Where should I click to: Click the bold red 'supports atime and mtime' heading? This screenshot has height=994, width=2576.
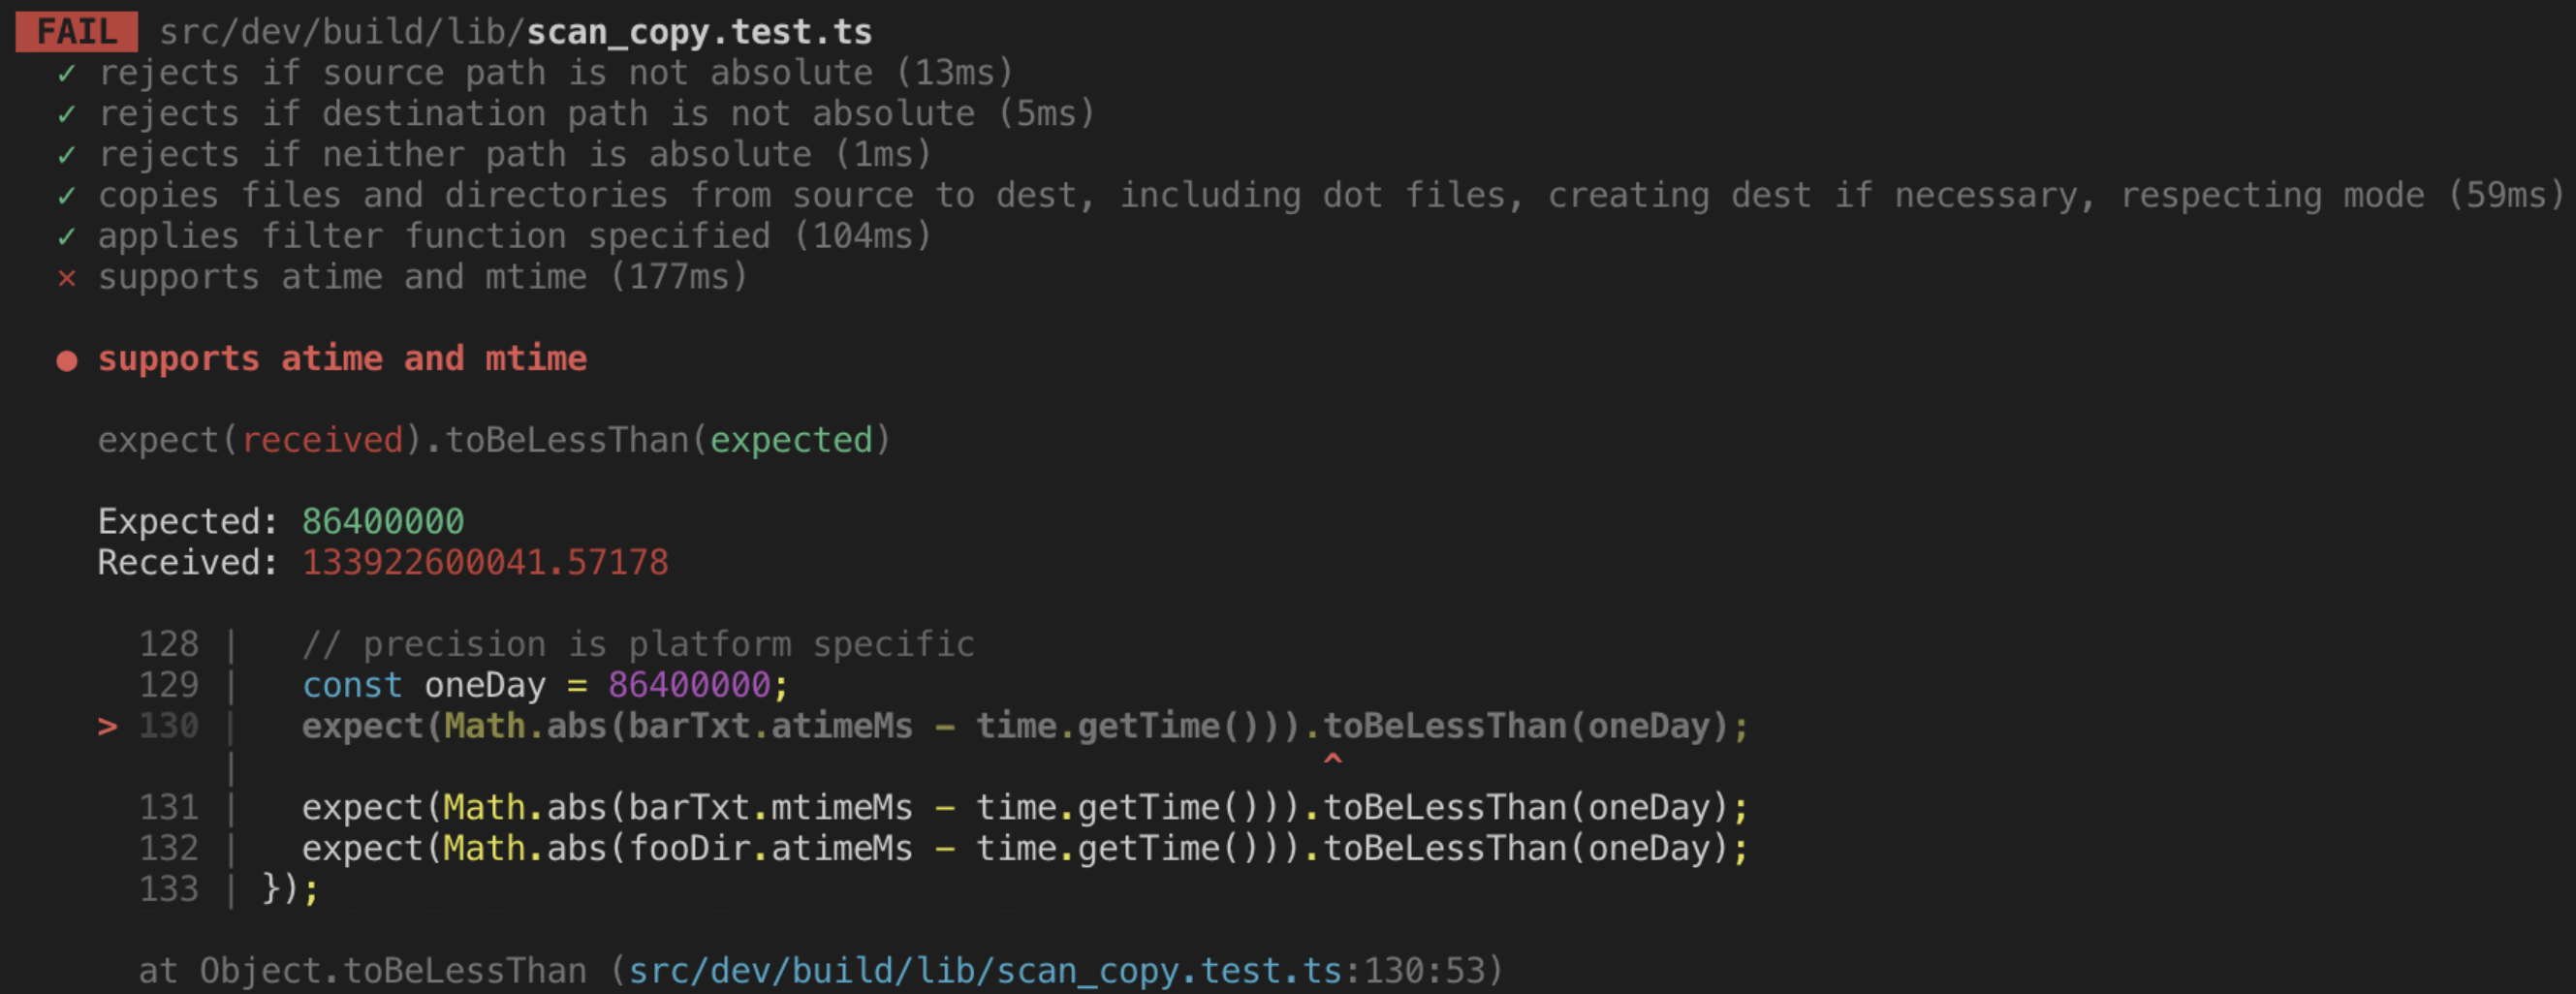click(342, 359)
